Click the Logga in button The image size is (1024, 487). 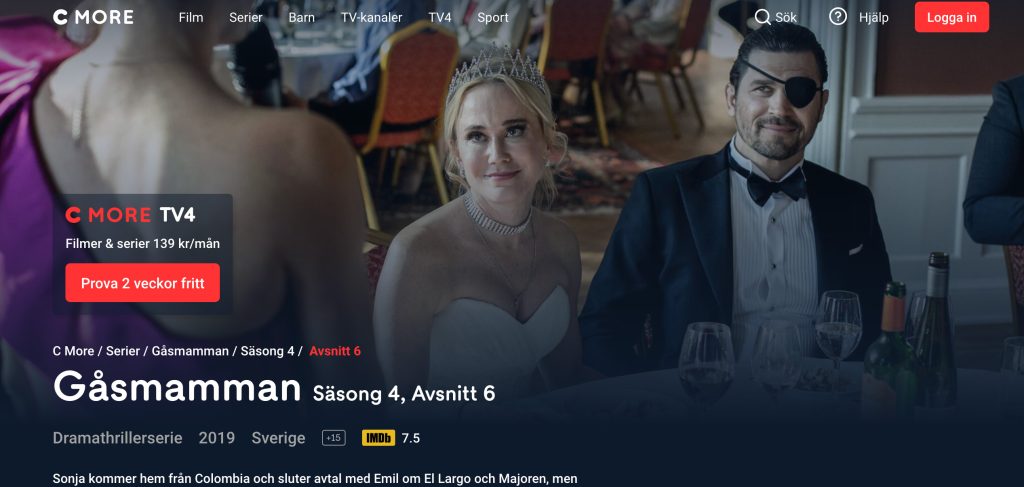coord(952,17)
